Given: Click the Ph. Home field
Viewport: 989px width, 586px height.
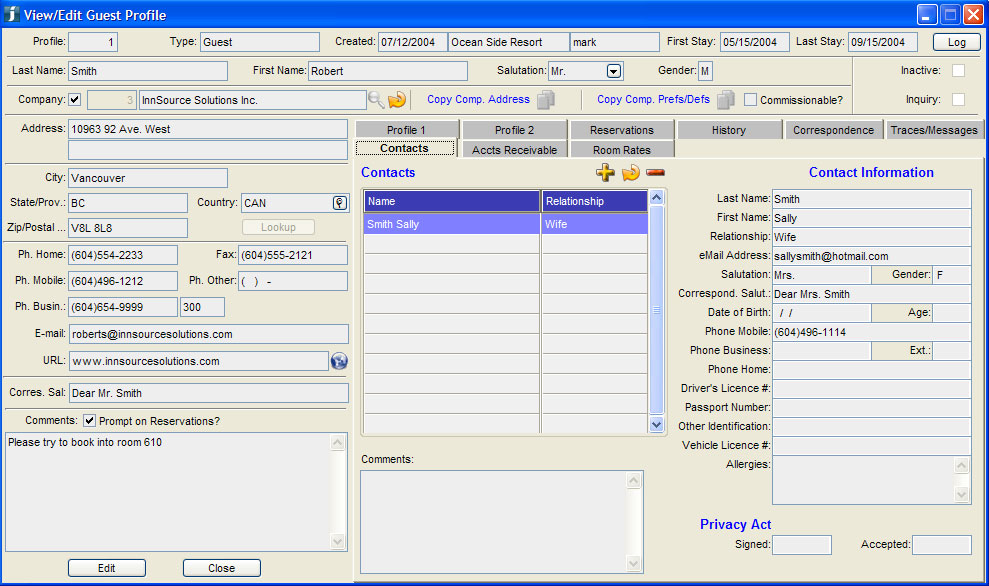Looking at the screenshot, I should pos(123,255).
